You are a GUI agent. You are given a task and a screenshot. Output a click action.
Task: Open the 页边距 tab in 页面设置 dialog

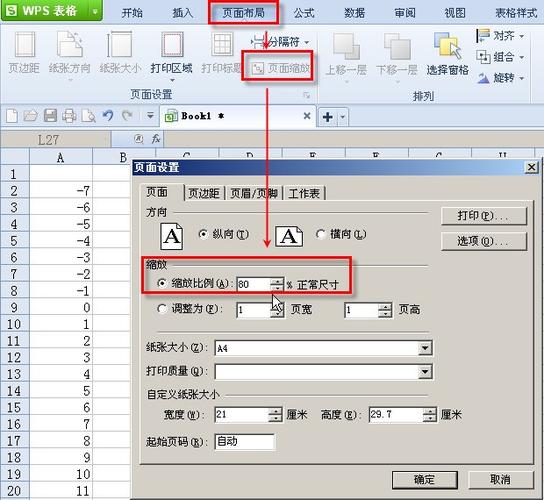point(204,193)
